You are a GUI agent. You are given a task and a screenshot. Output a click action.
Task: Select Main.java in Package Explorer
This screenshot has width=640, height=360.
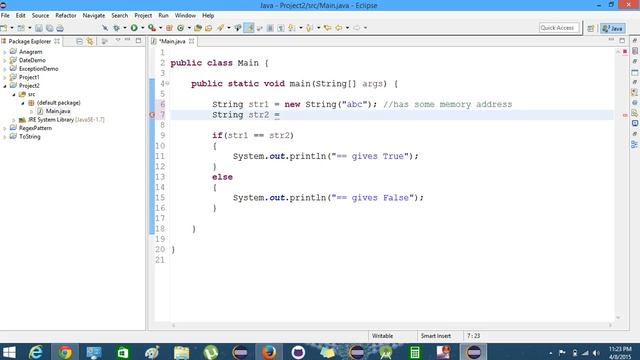click(x=58, y=111)
